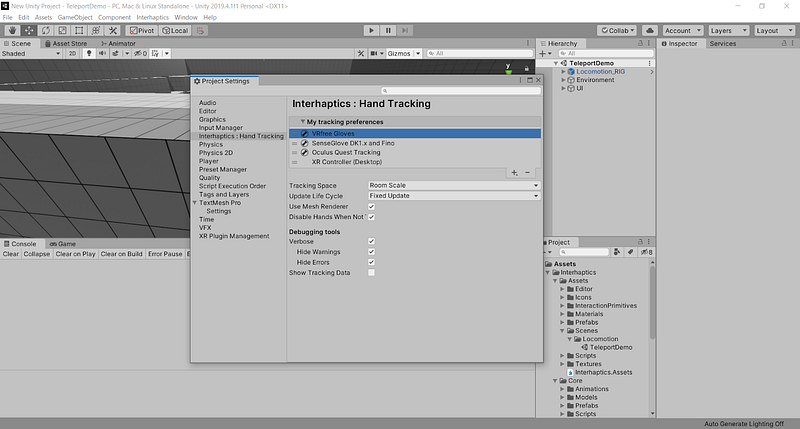Click Project Settings search field

tap(461, 91)
